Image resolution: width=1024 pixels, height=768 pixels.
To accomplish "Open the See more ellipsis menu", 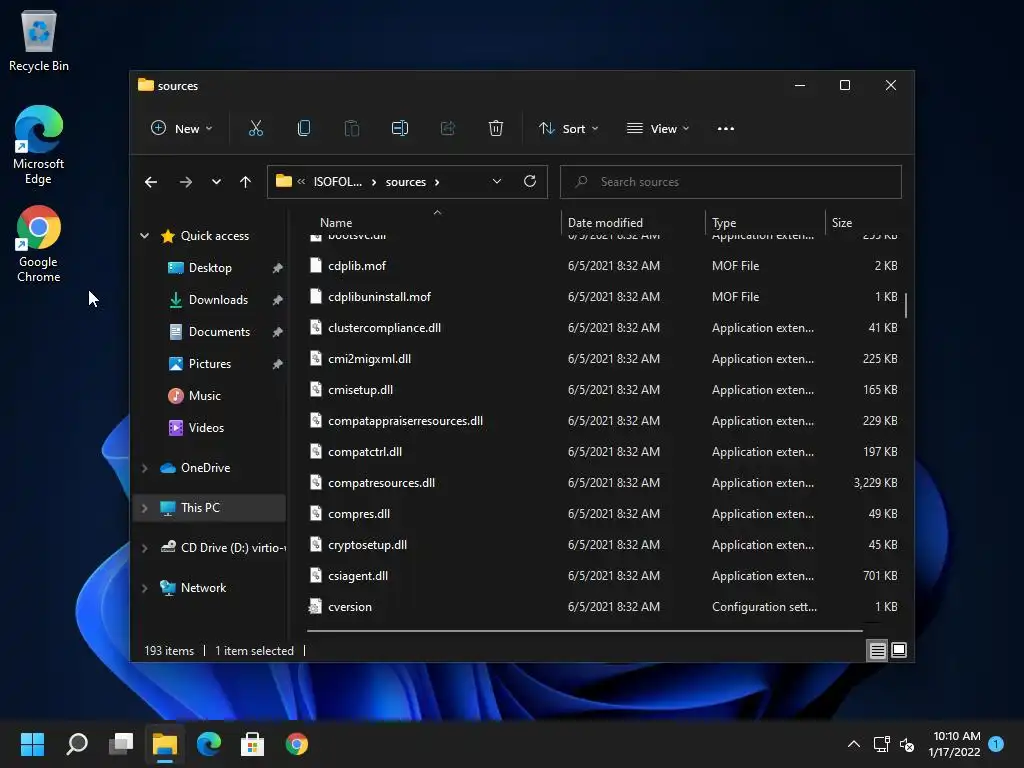I will point(726,129).
